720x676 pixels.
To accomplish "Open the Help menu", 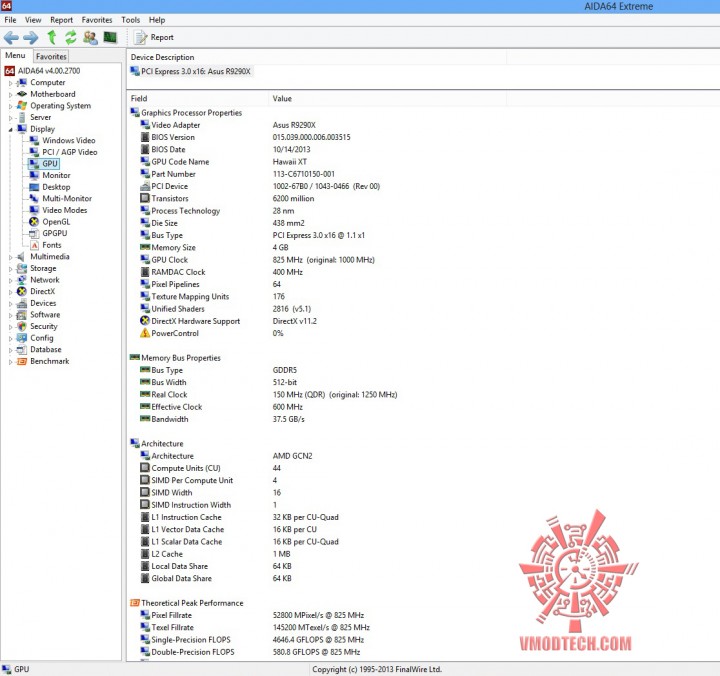I will click(157, 20).
